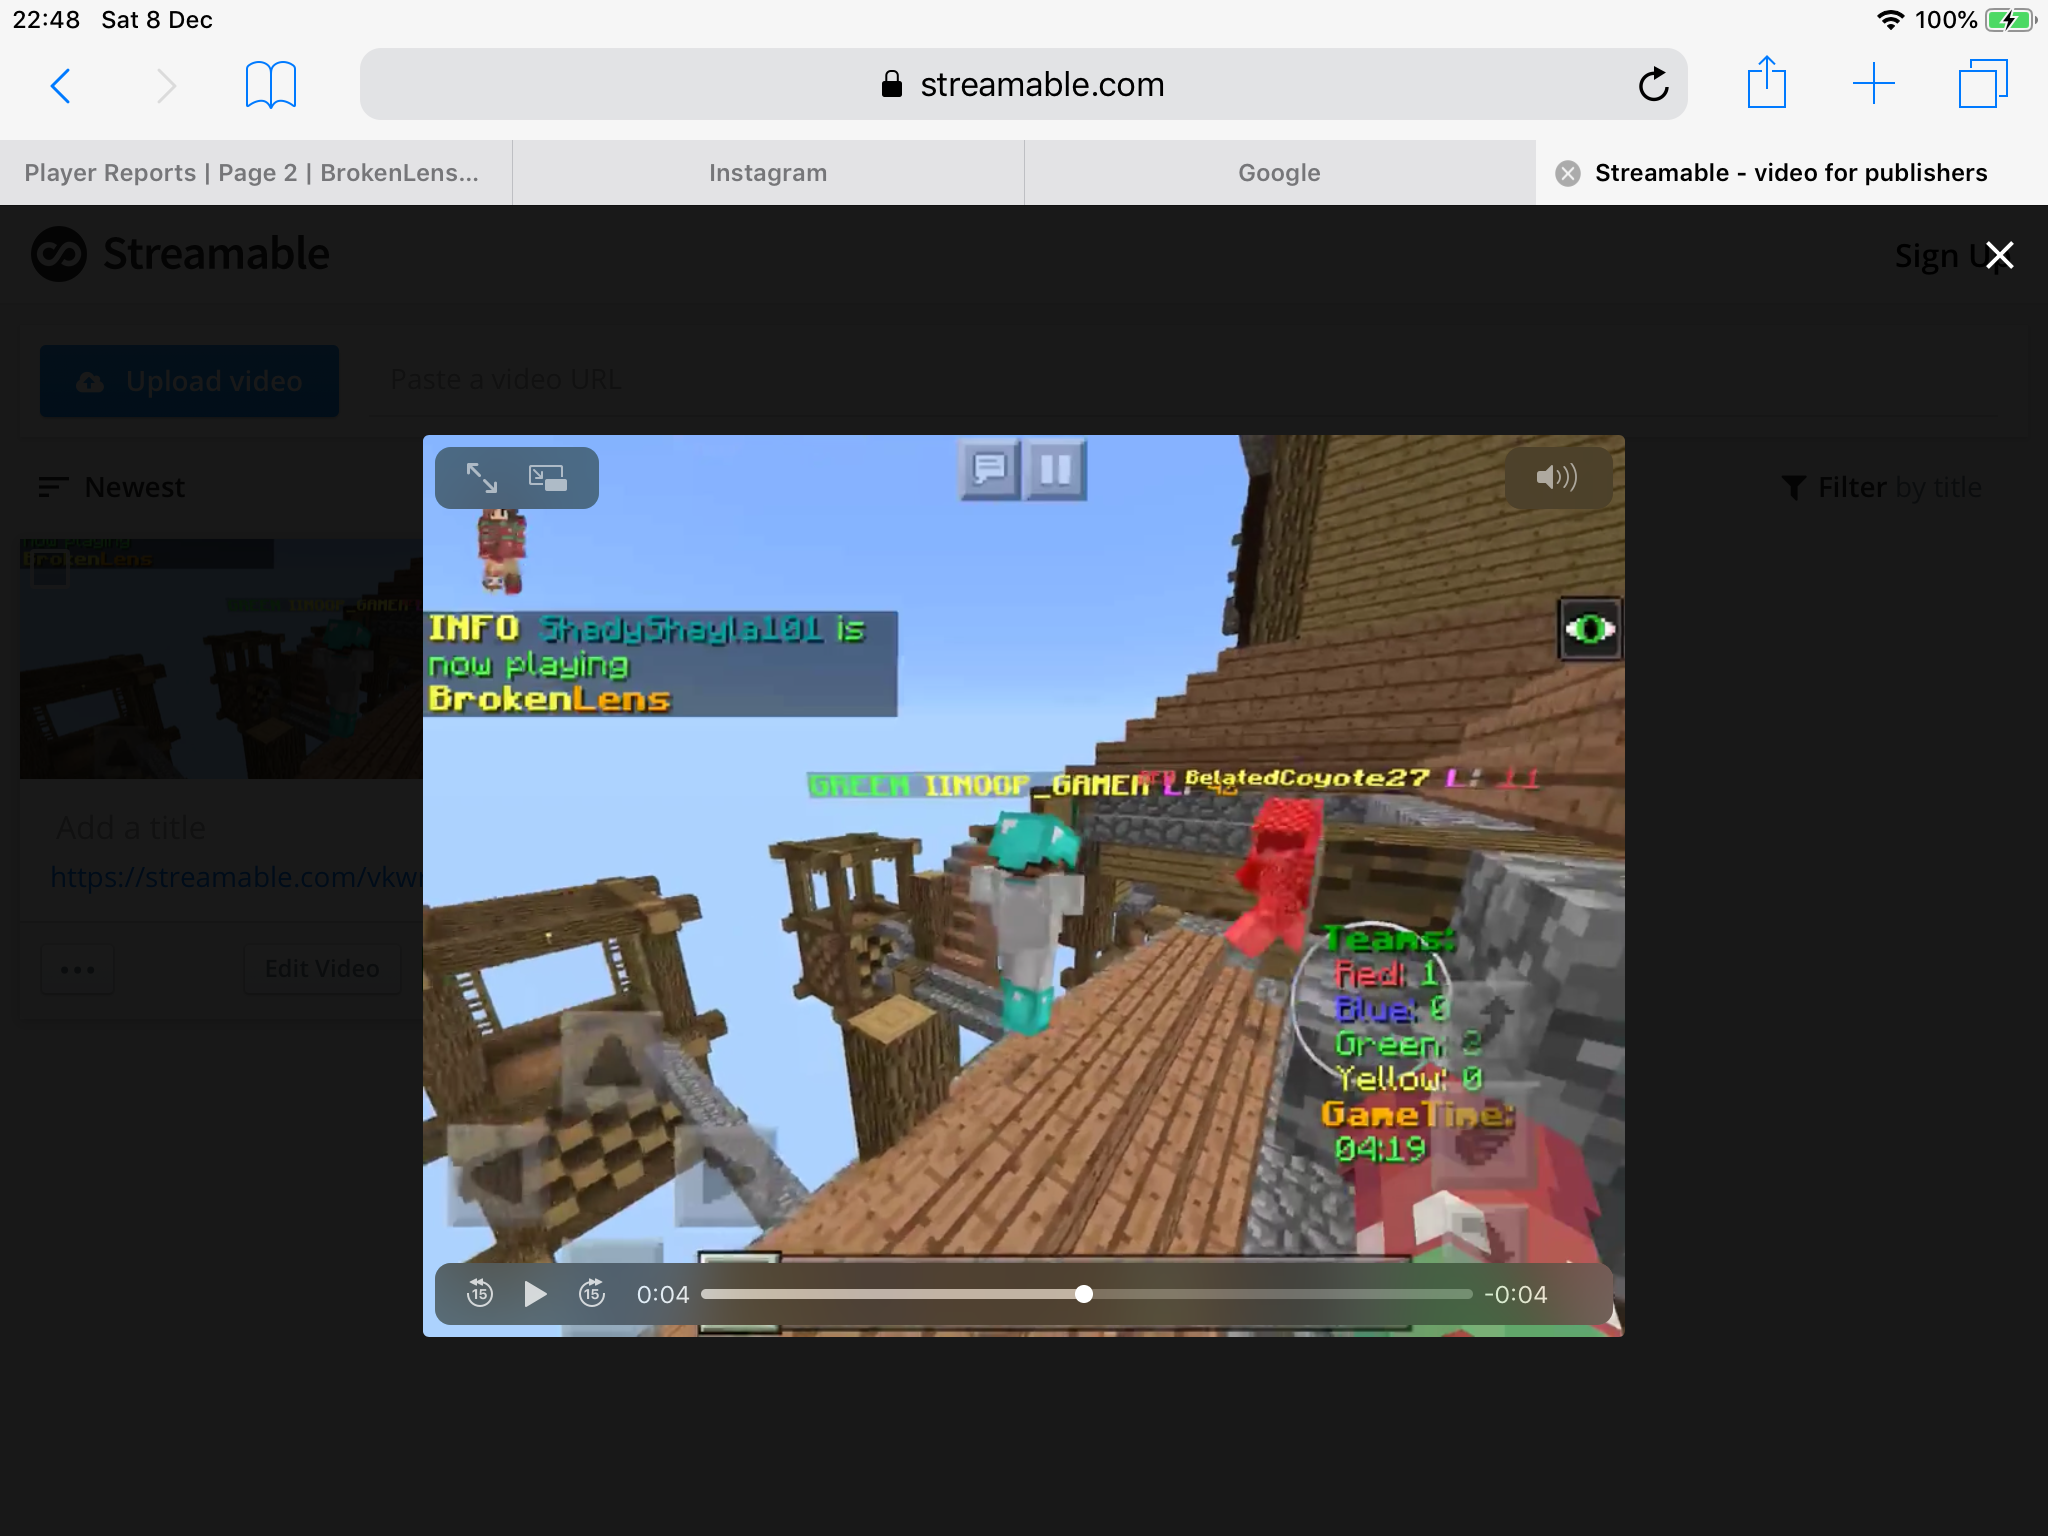Click the Add a title field
2048x1536 pixels.
(131, 828)
